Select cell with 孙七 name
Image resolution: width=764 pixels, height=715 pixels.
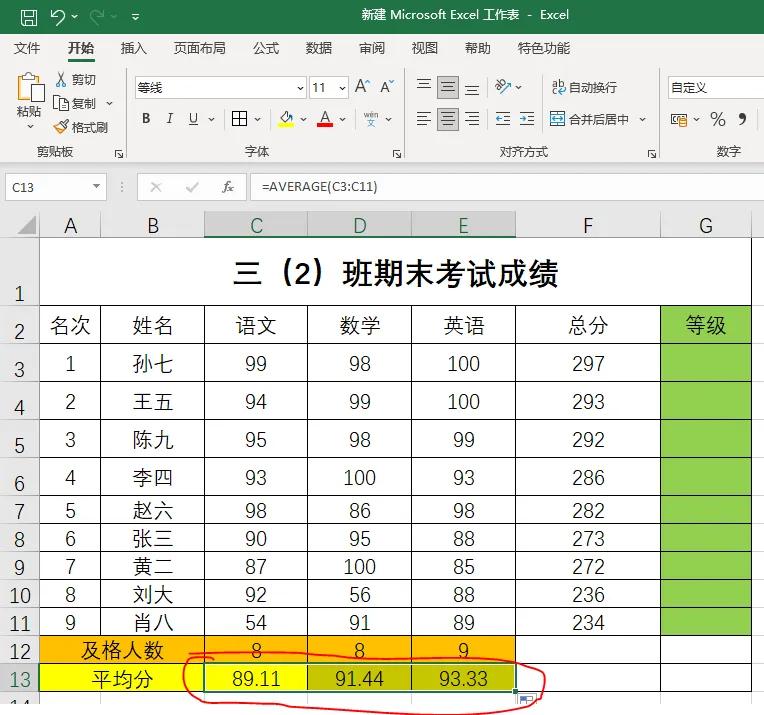(153, 363)
